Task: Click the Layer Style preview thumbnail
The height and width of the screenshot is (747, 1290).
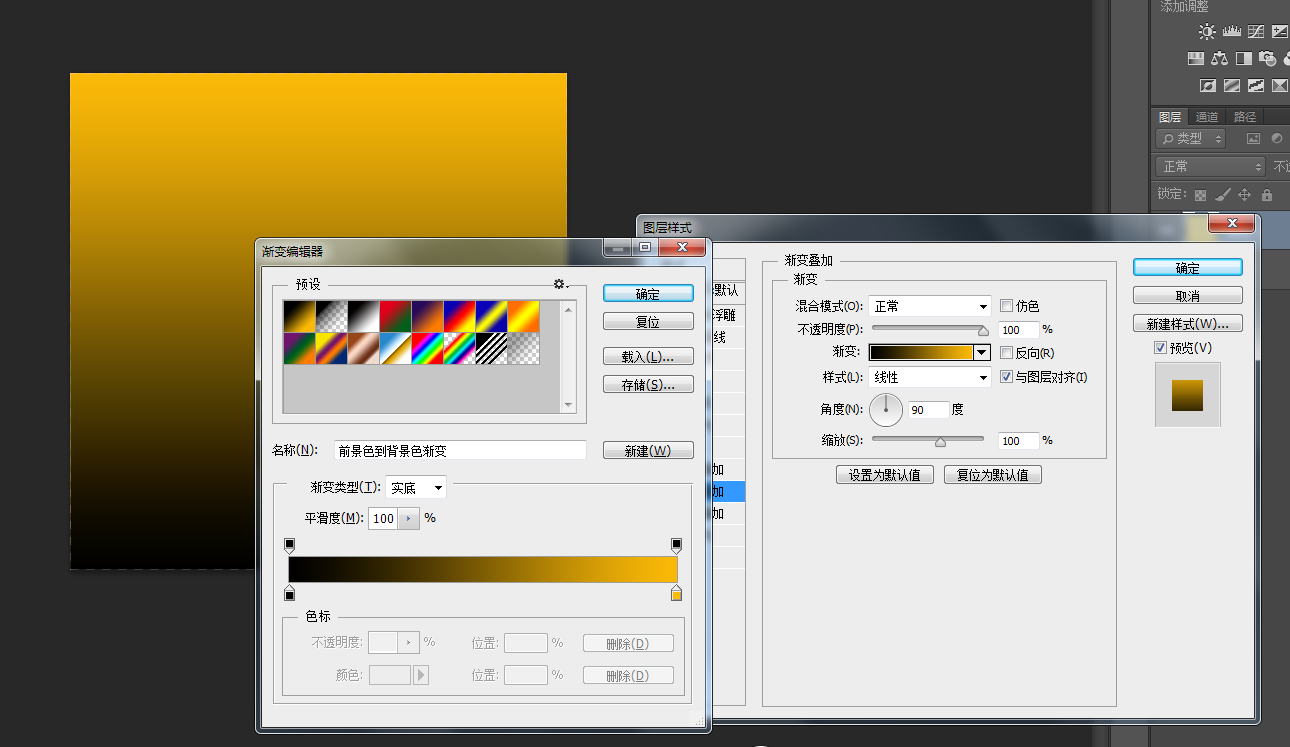Action: [x=1188, y=394]
